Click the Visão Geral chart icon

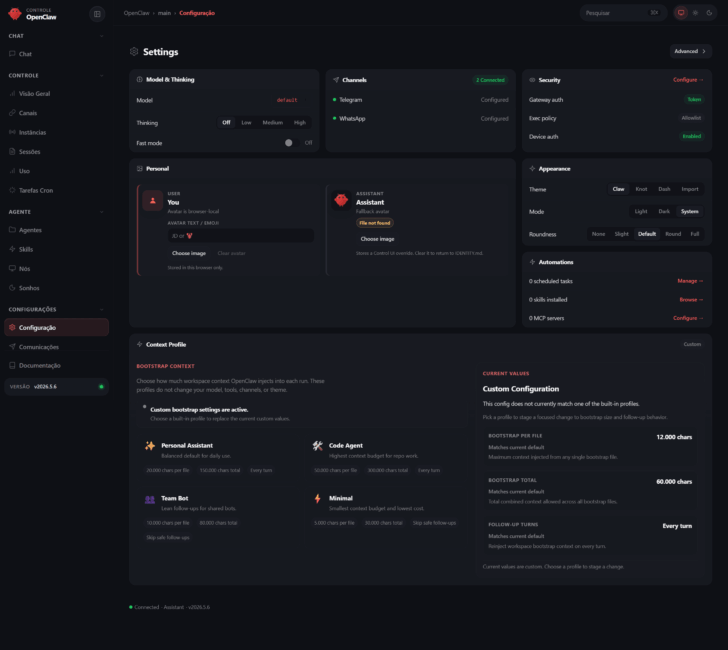coord(12,93)
